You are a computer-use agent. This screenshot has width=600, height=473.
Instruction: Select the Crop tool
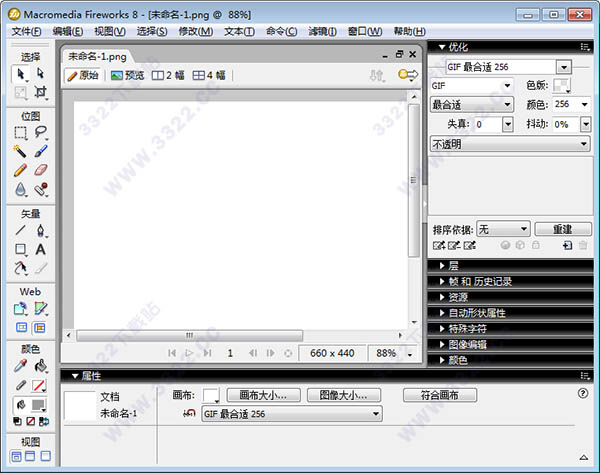40,92
